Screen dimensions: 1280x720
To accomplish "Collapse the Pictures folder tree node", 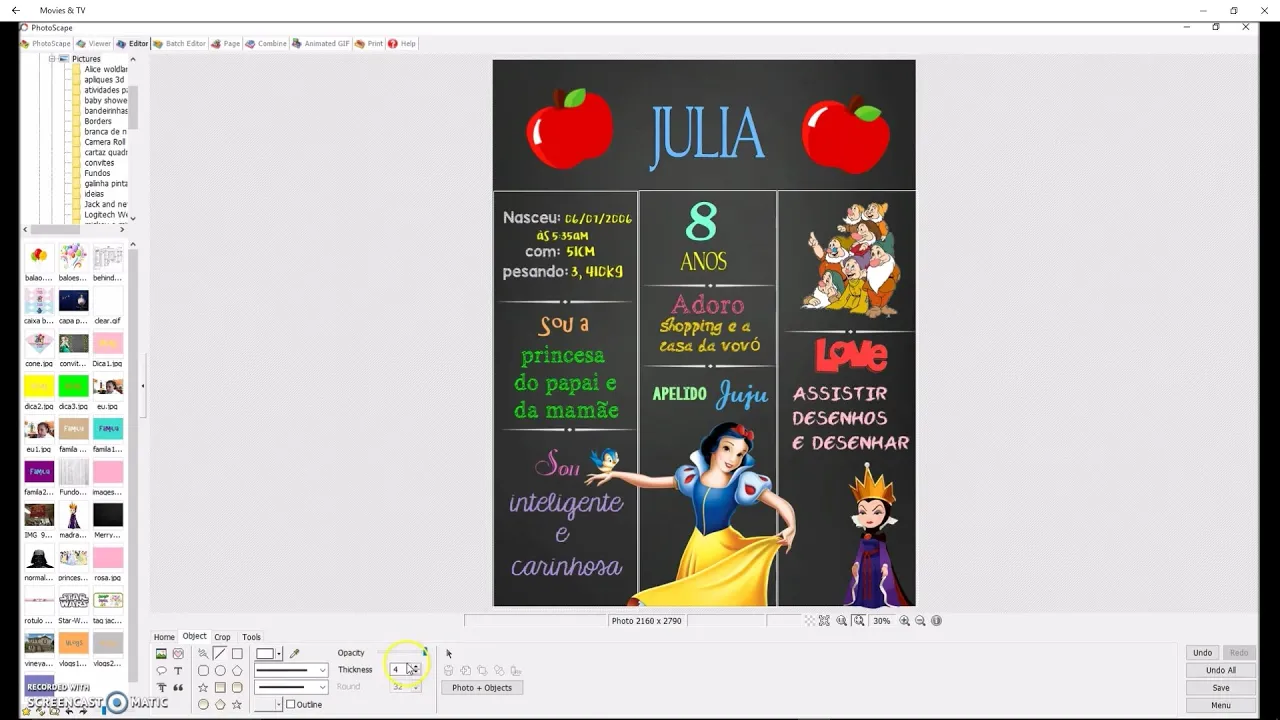I will tap(51, 59).
